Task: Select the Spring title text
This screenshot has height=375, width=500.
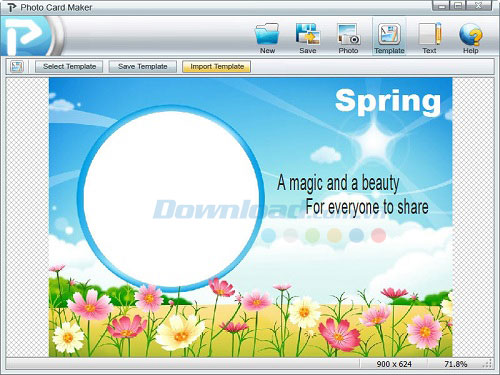Action: tap(388, 102)
